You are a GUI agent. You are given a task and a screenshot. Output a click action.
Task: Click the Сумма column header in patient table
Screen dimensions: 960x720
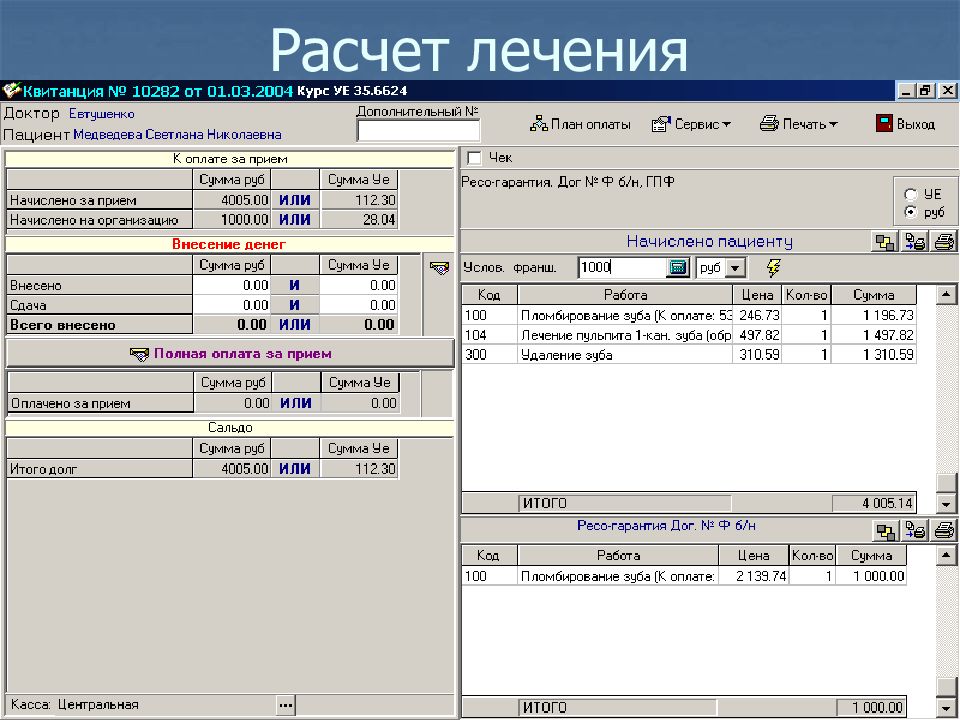coord(874,295)
